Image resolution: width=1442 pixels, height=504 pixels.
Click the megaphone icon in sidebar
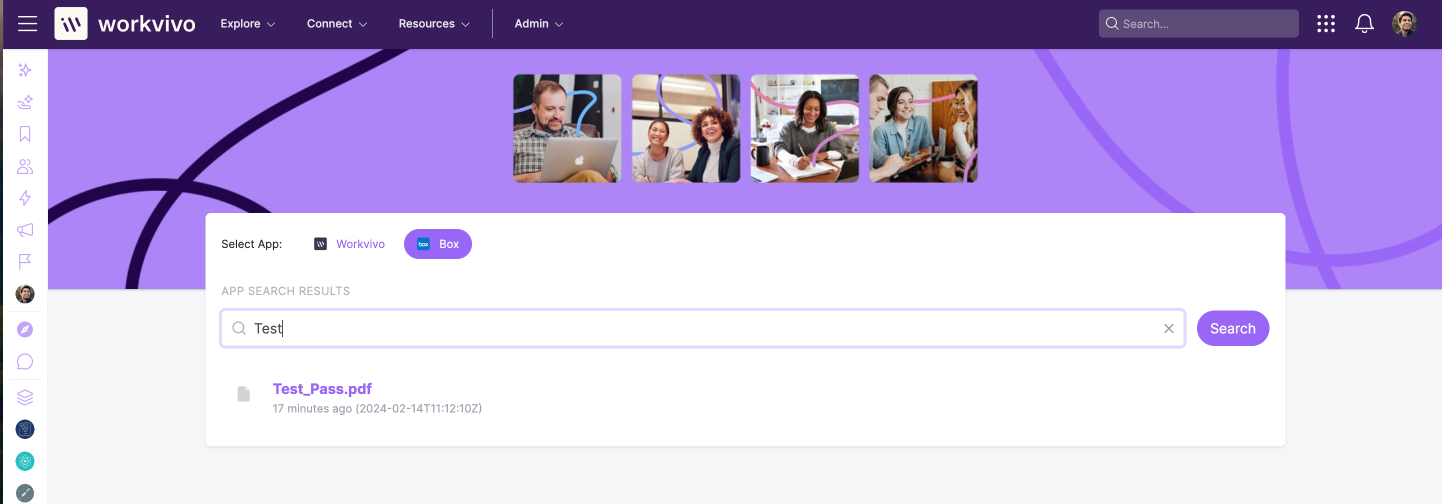pyautogui.click(x=25, y=230)
